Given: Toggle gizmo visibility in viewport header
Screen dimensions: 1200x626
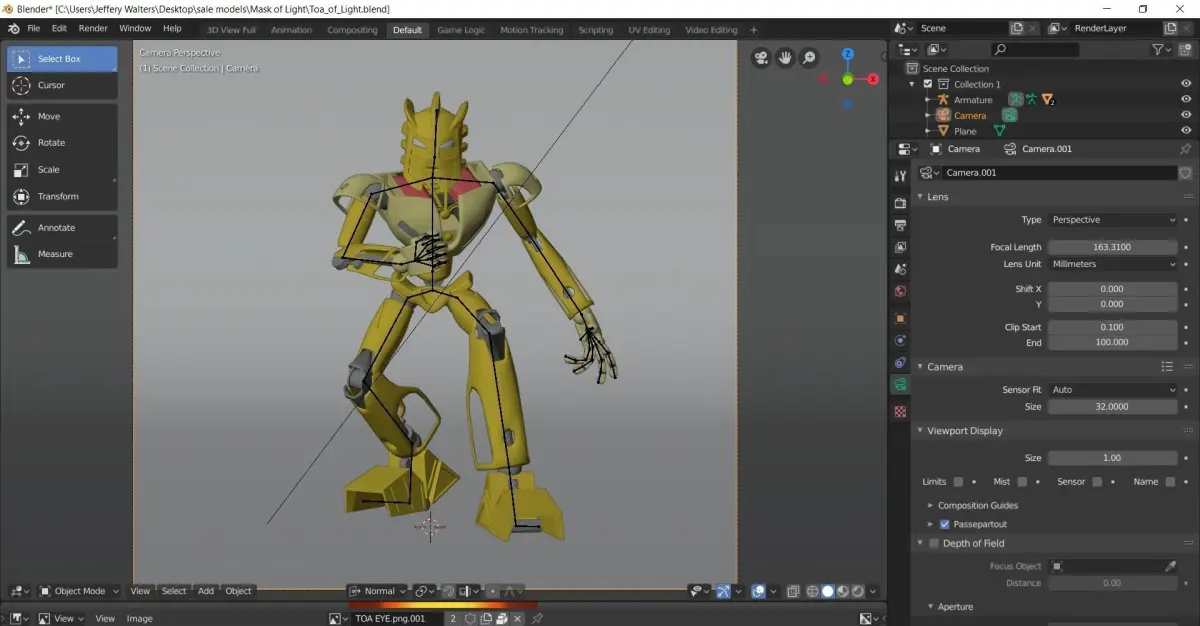Looking at the screenshot, I should tap(723, 591).
